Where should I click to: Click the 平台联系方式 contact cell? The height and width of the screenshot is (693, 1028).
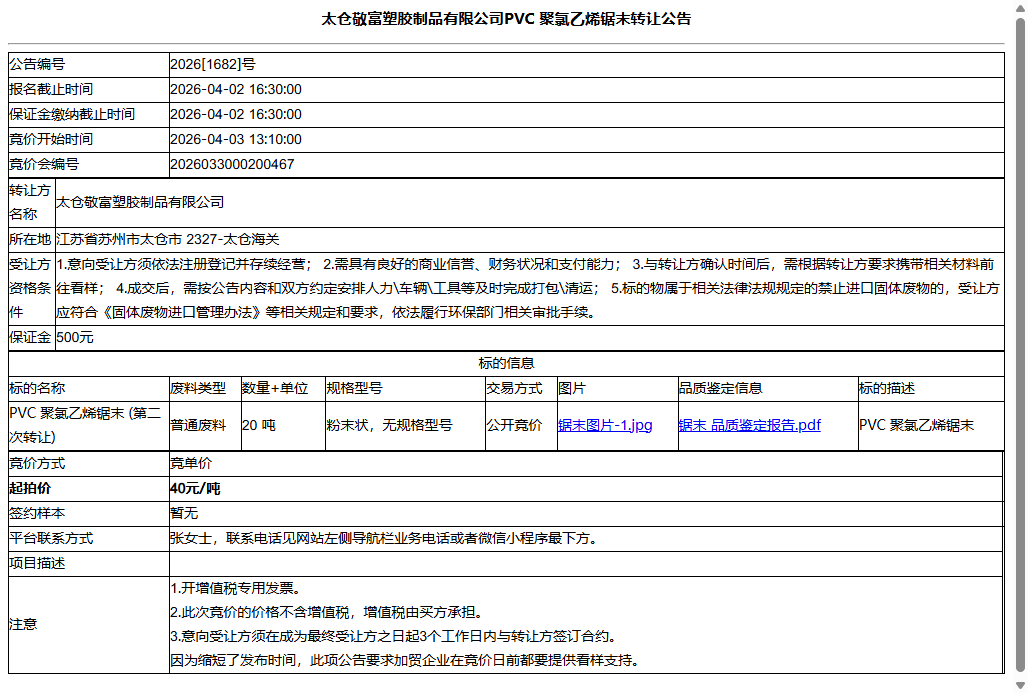[x=380, y=538]
